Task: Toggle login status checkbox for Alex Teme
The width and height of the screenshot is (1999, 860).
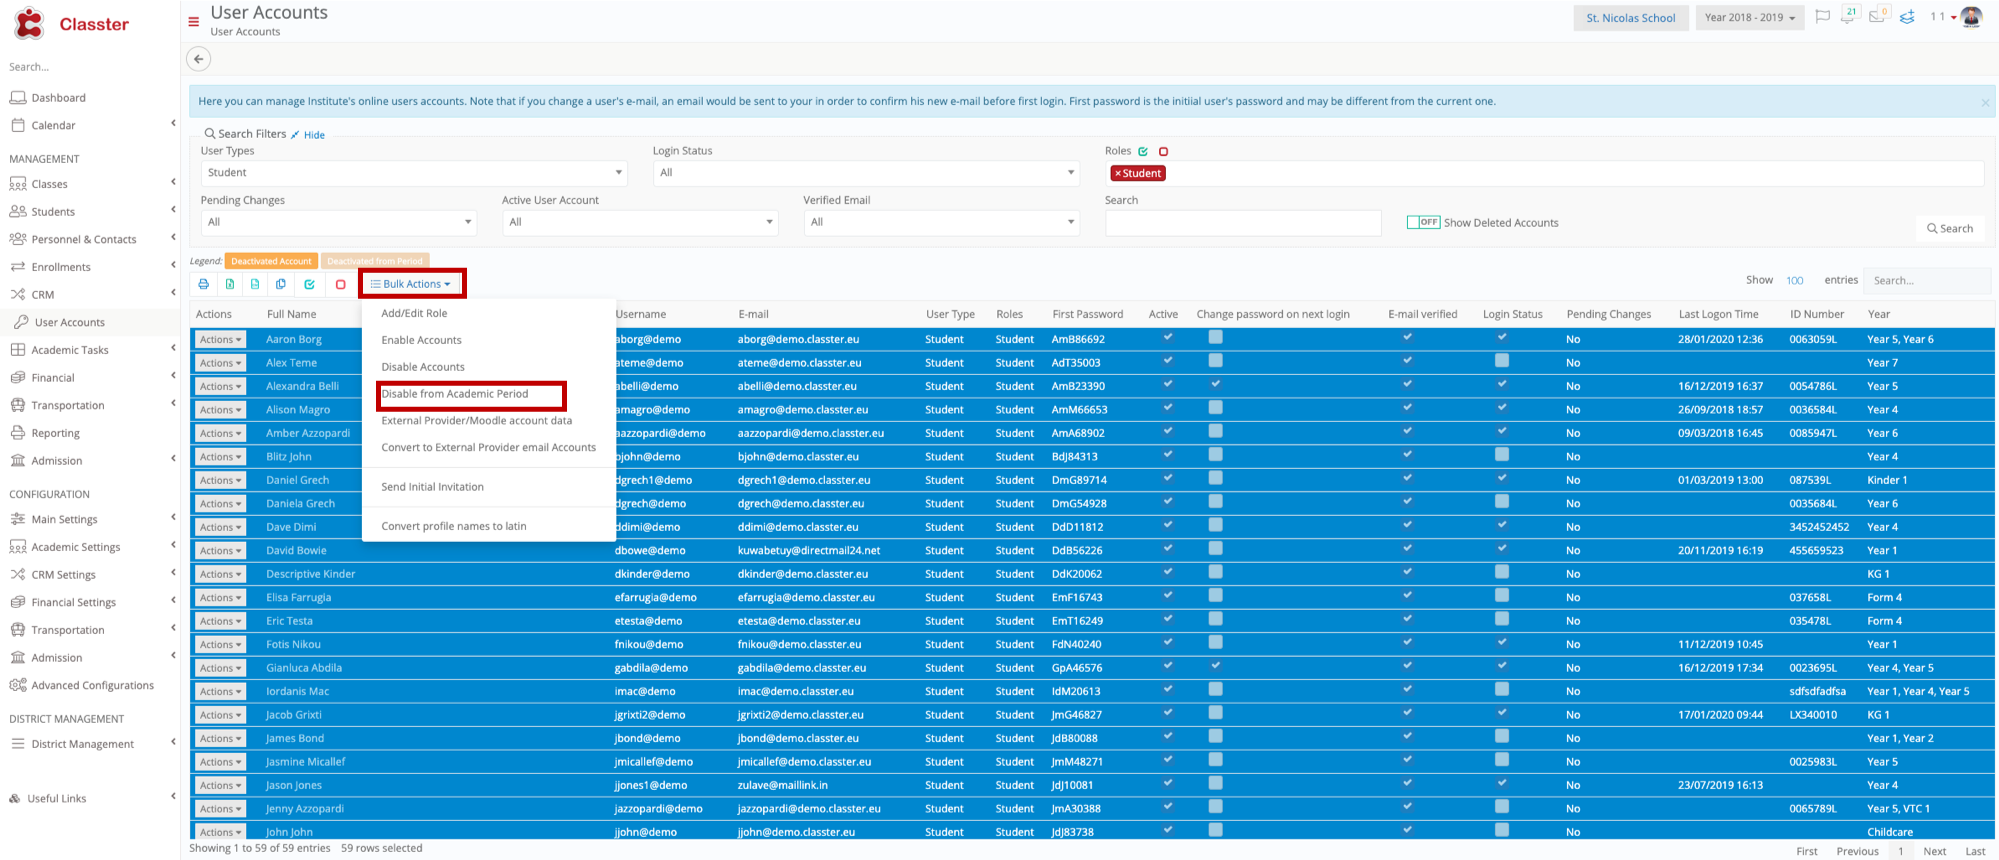Action: click(1501, 361)
